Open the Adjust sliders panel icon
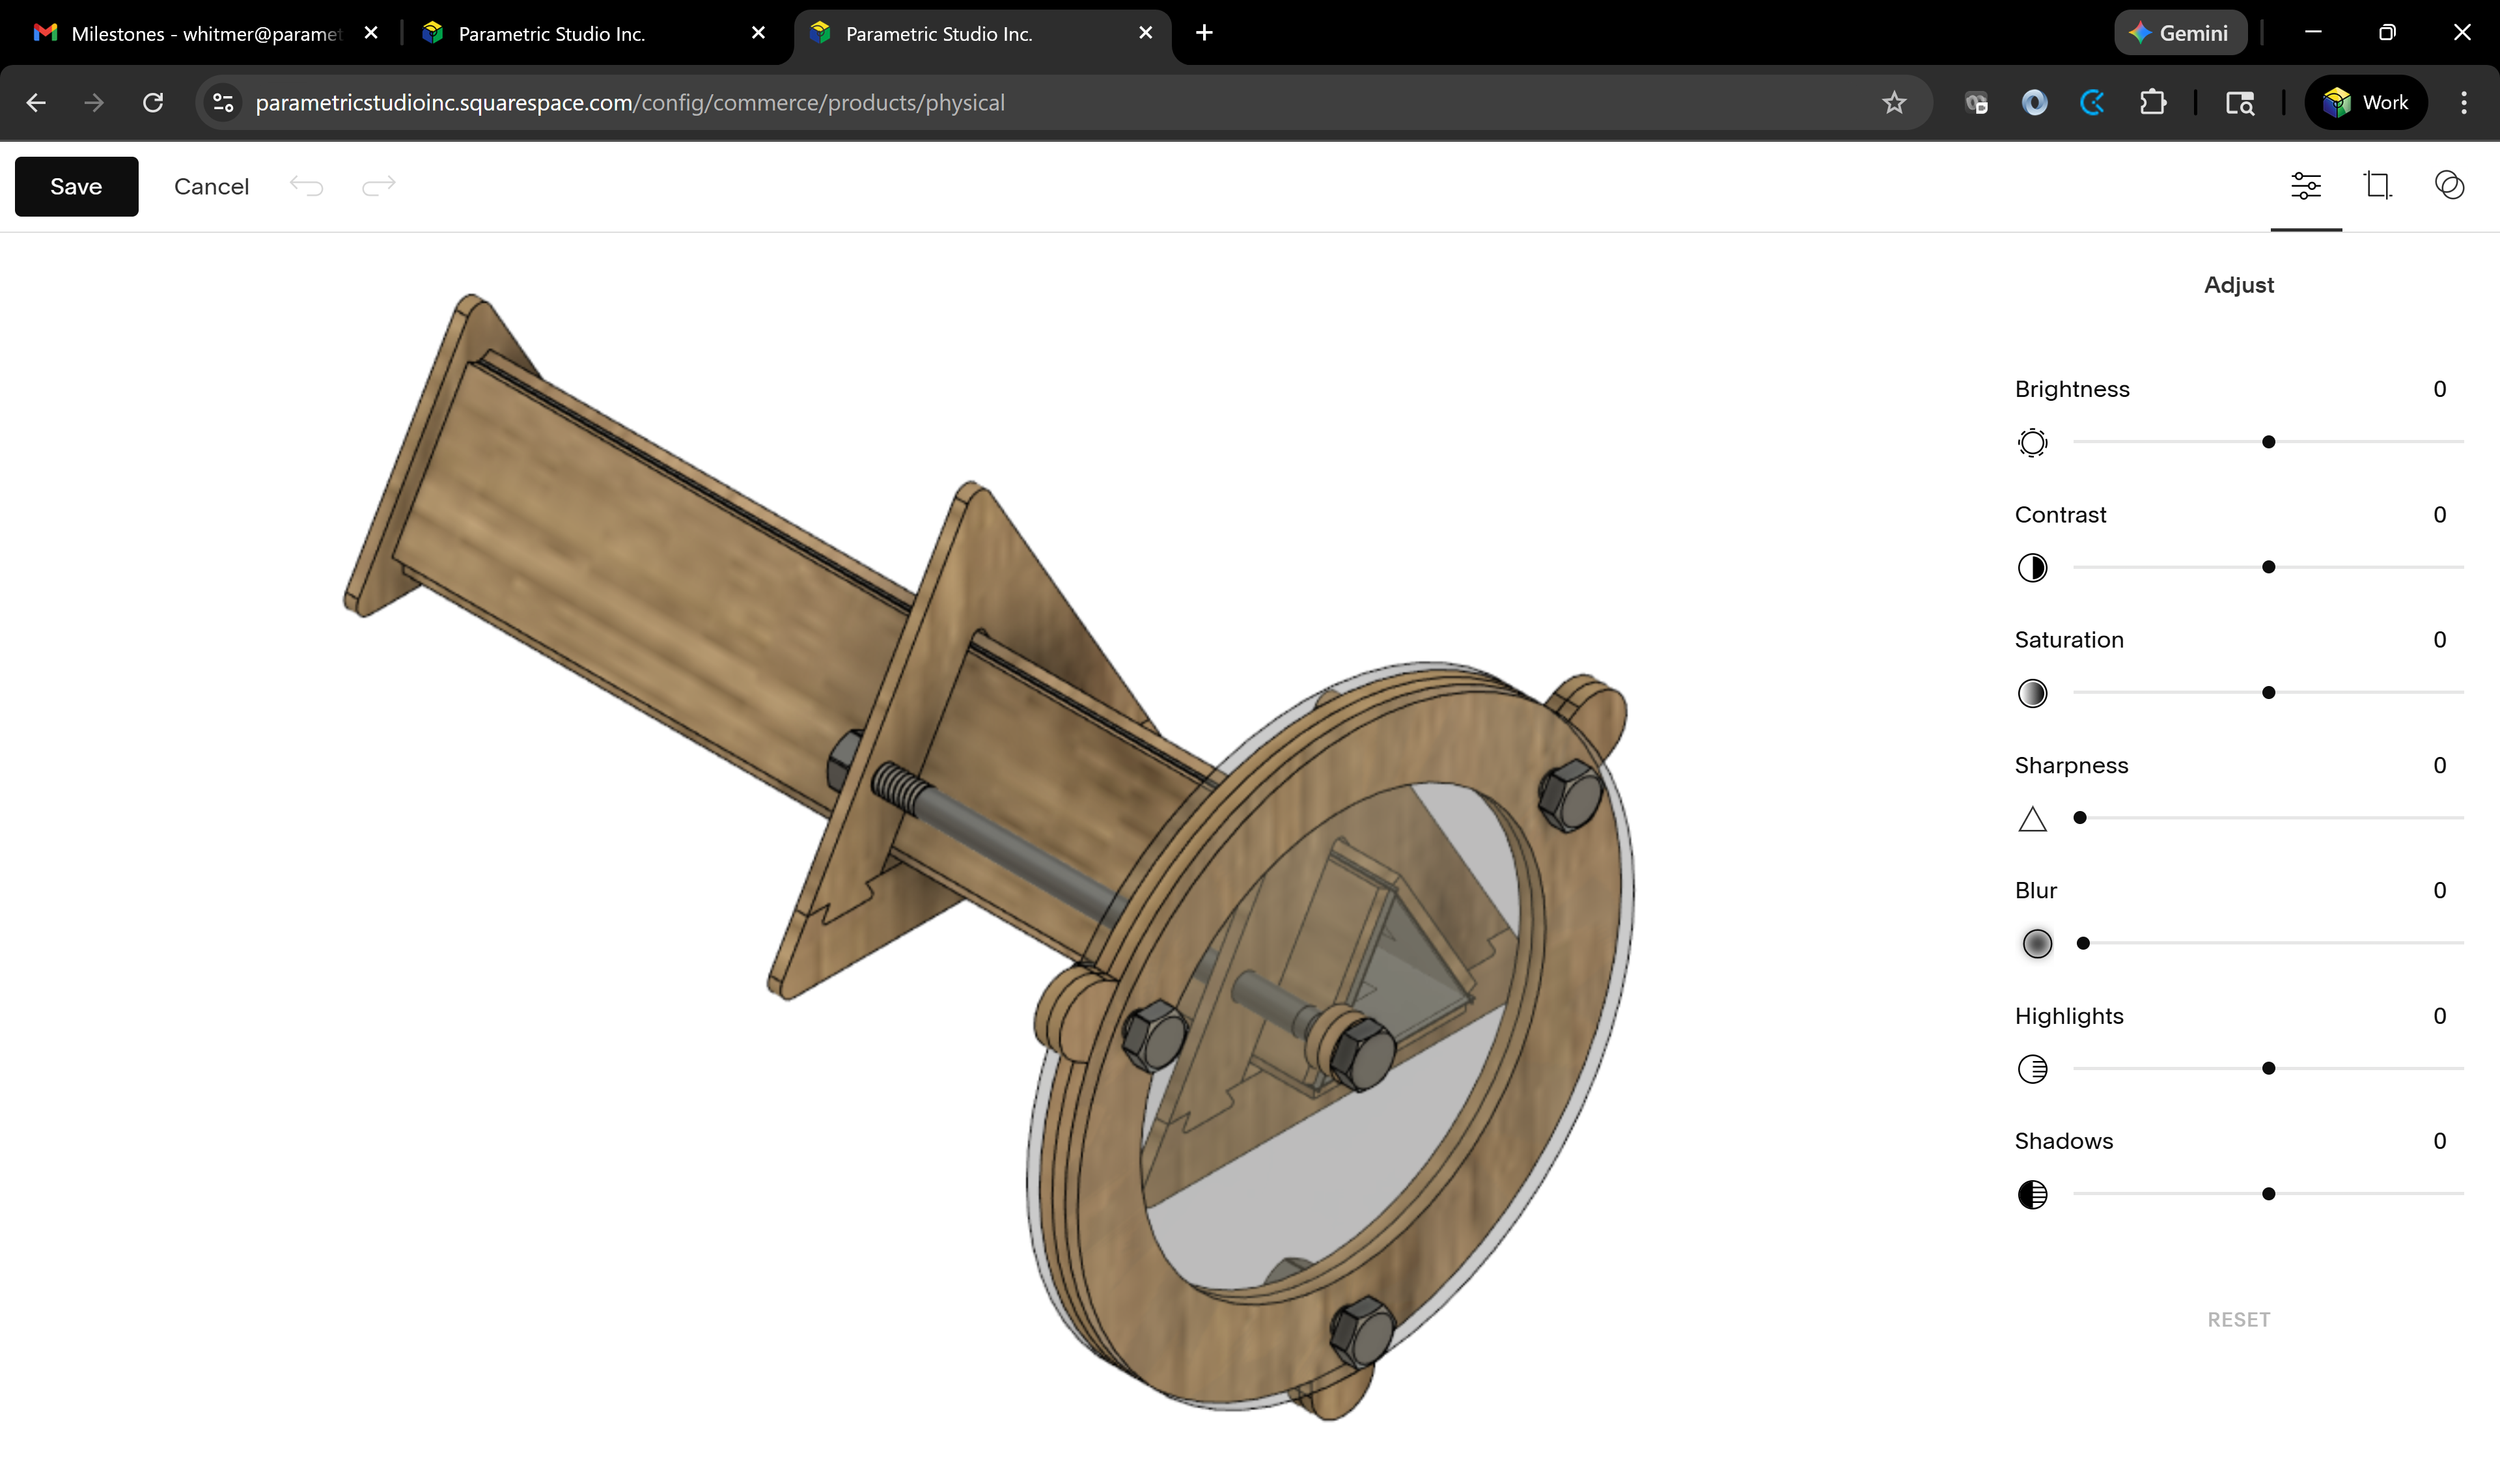Image resolution: width=2500 pixels, height=1484 pixels. (2305, 186)
